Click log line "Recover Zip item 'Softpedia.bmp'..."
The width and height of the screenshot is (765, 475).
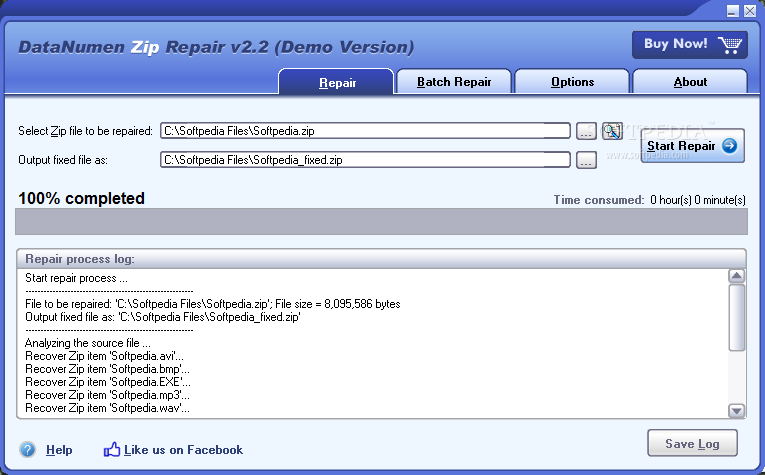point(107,369)
